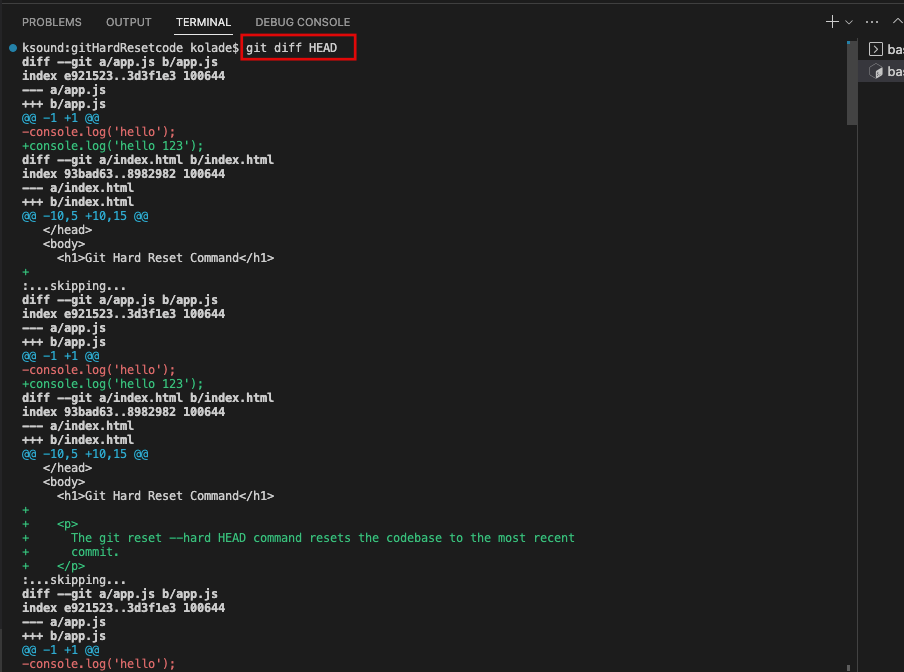904x672 pixels.
Task: Click the 'git diff HEAD' command text
Action: [x=297, y=48]
